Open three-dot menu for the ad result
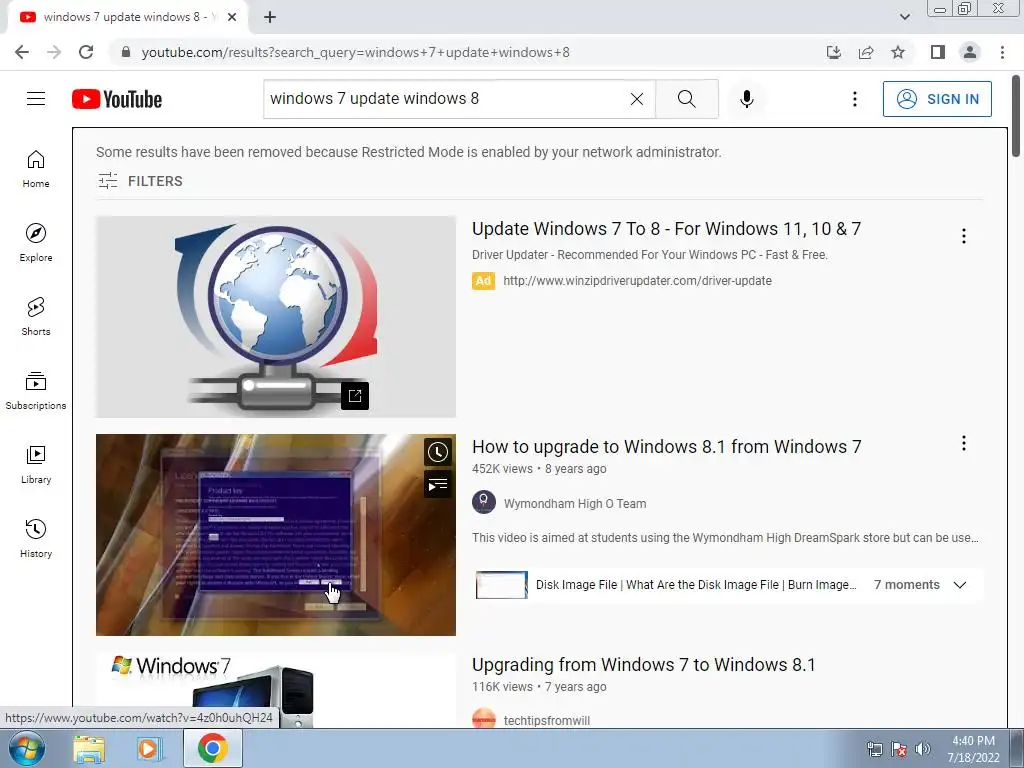 (963, 236)
